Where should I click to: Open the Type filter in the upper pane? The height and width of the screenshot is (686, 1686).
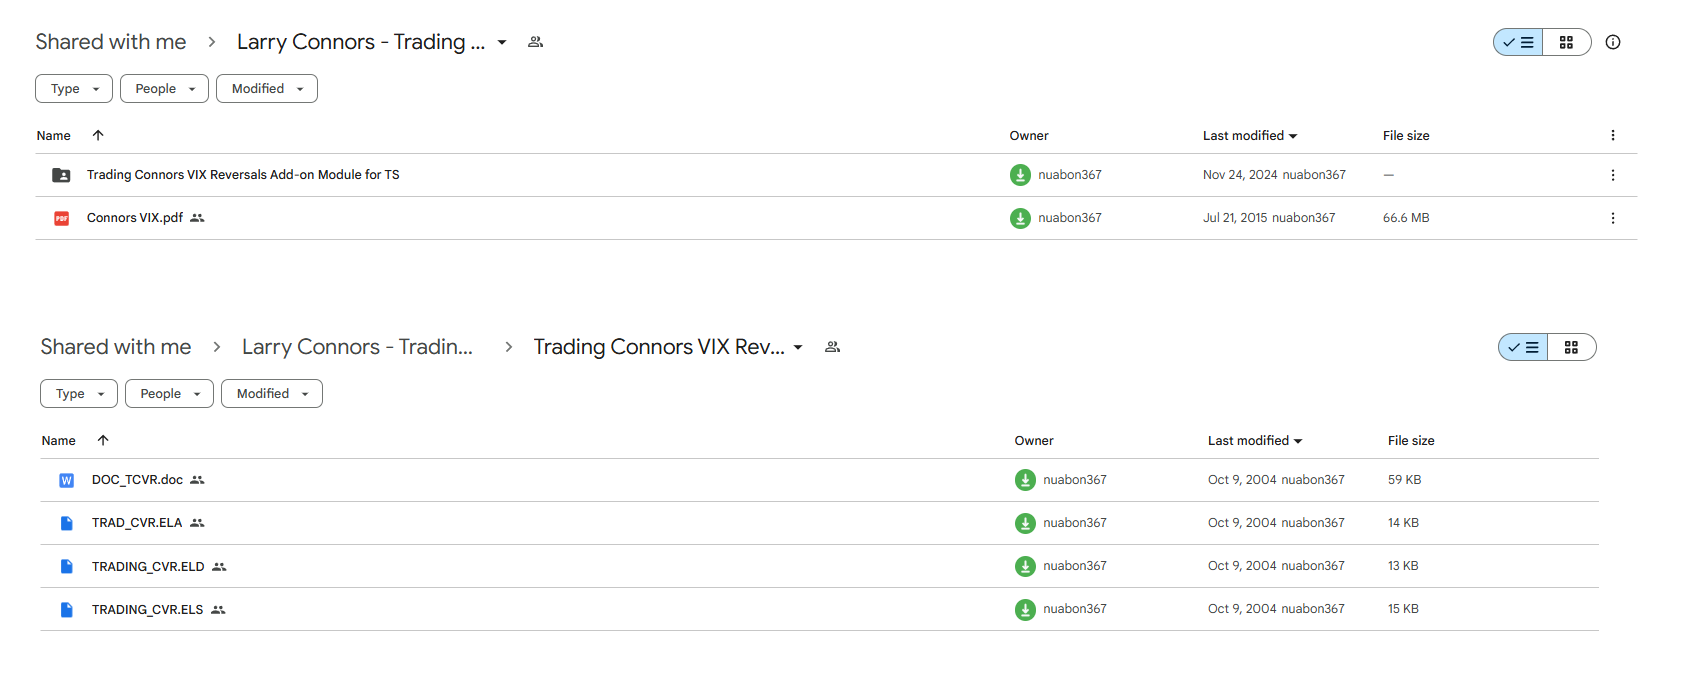(74, 89)
